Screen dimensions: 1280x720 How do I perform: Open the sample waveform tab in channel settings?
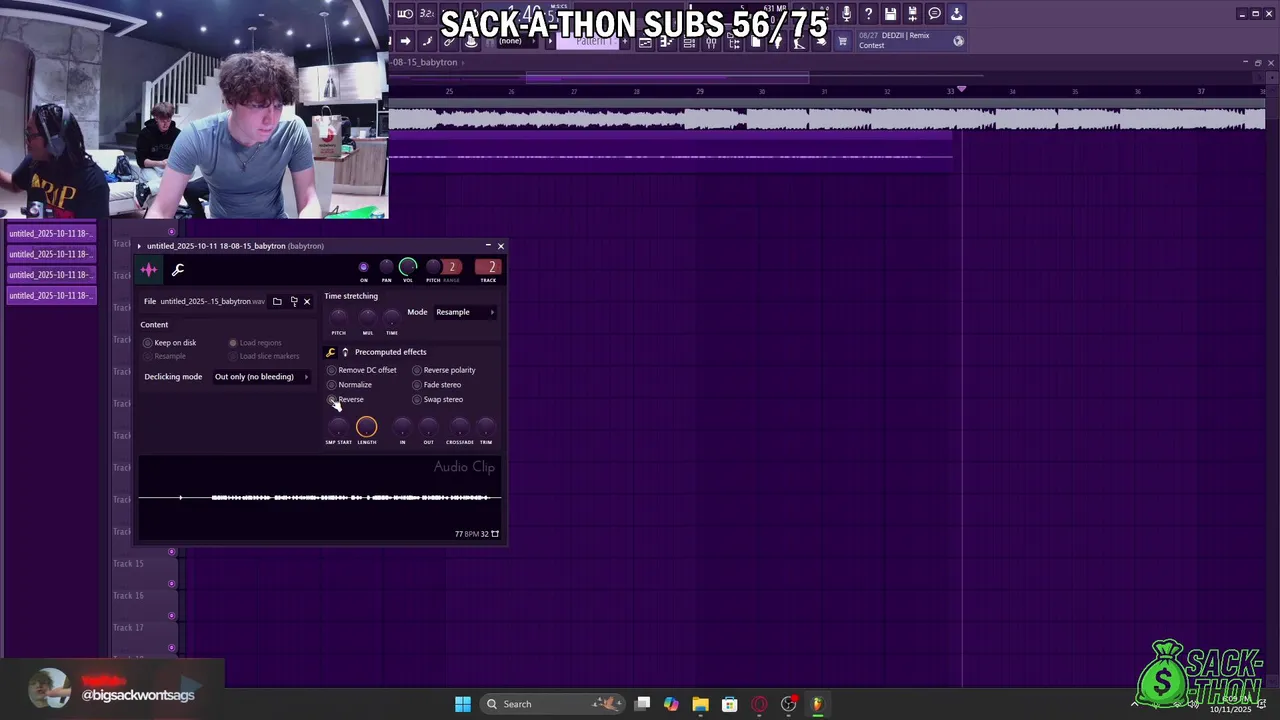pyautogui.click(x=149, y=270)
